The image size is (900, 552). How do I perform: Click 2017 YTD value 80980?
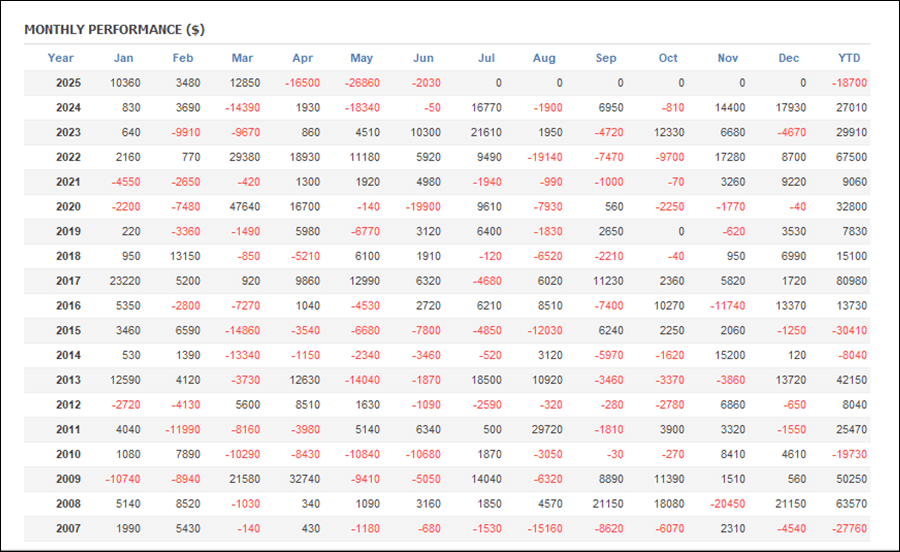coord(851,281)
